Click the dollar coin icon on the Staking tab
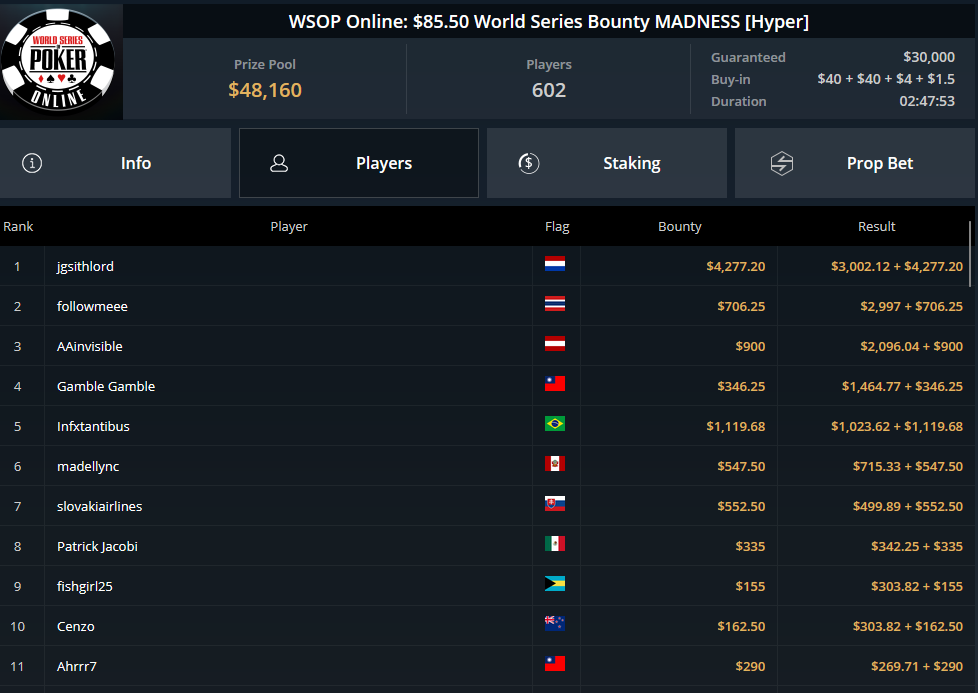This screenshot has height=693, width=978. coord(529,163)
